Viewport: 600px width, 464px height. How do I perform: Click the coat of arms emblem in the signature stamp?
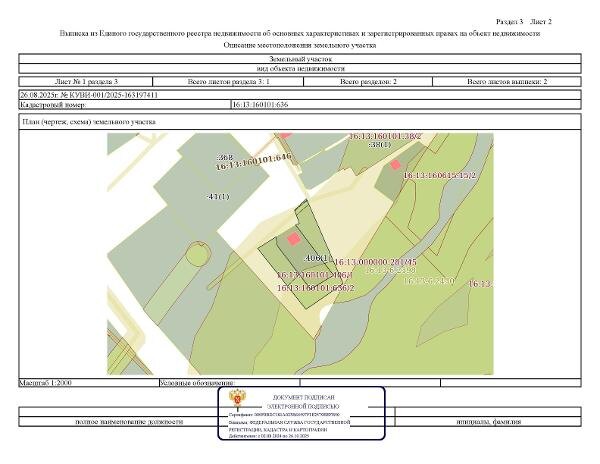(x=237, y=399)
